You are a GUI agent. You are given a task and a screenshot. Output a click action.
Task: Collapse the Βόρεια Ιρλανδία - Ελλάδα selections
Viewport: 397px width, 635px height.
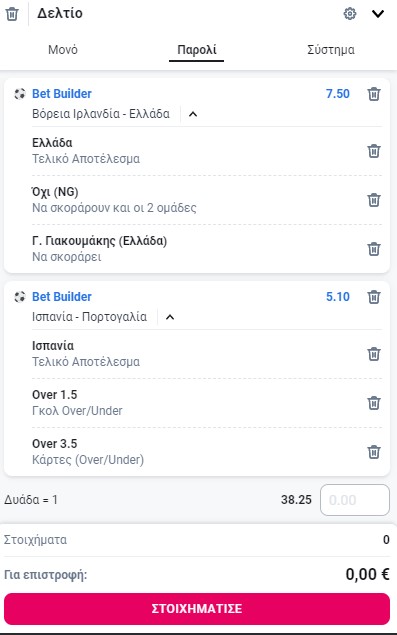[x=193, y=114]
